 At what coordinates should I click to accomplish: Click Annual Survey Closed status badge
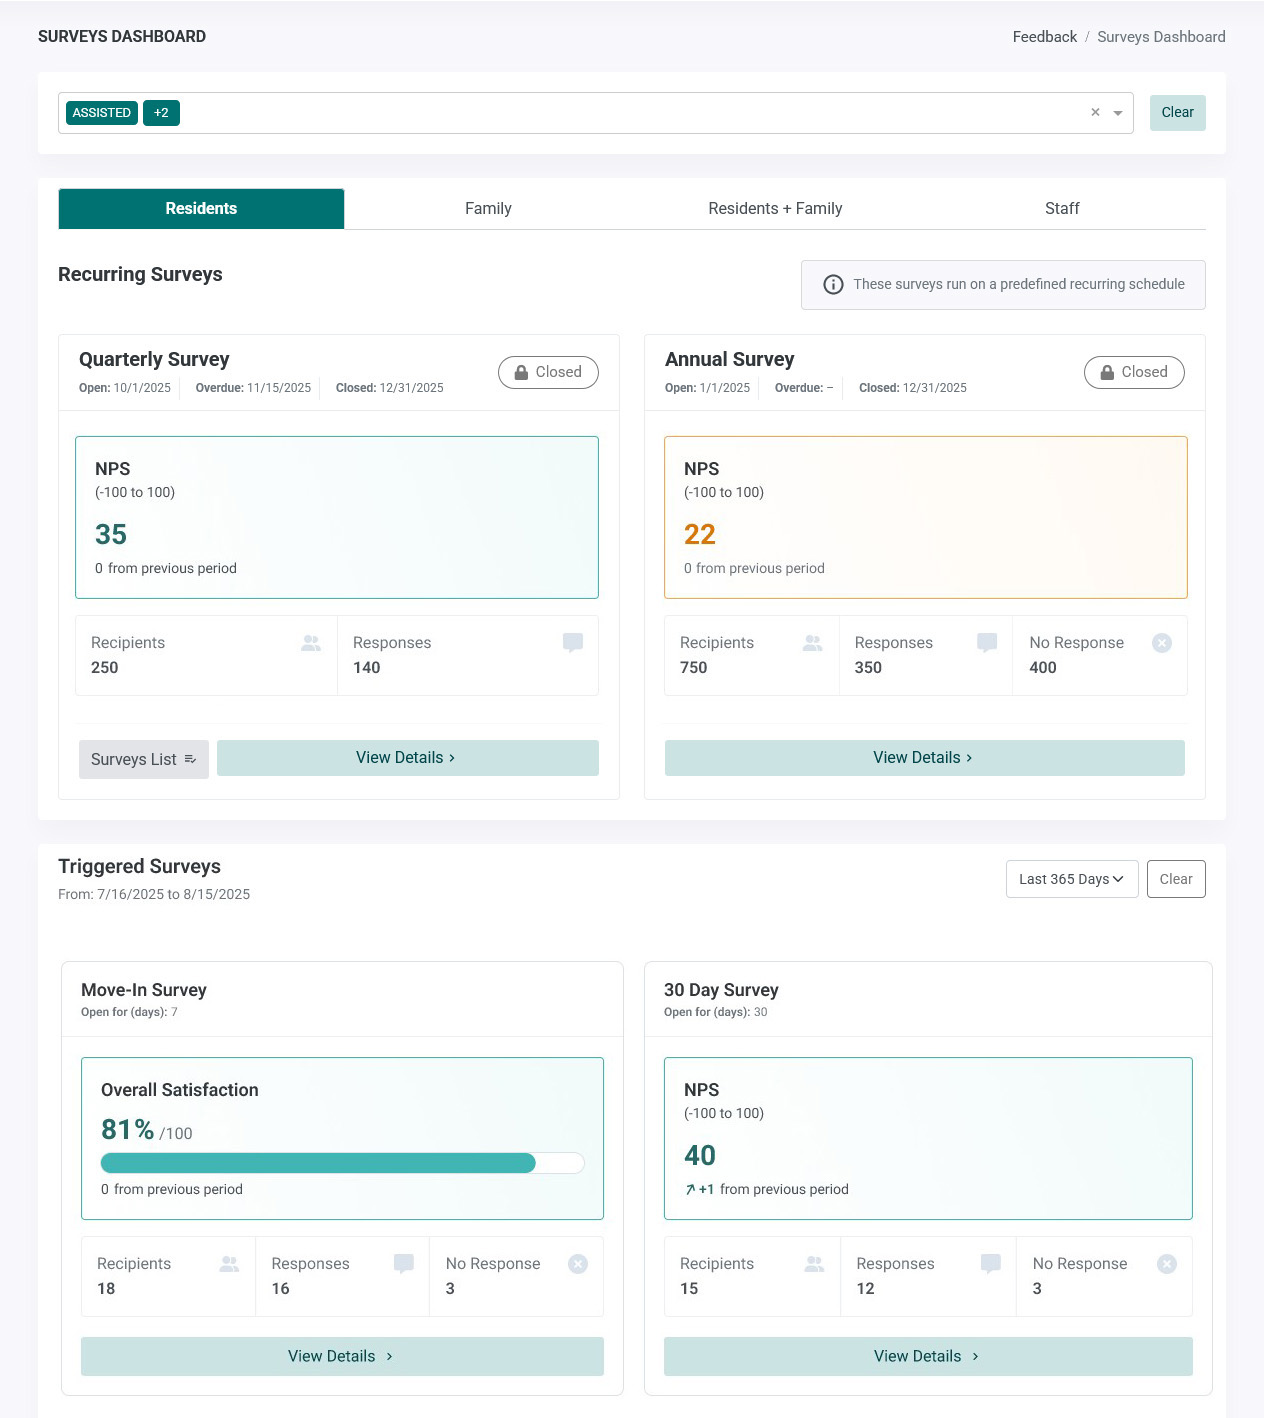click(x=1134, y=372)
